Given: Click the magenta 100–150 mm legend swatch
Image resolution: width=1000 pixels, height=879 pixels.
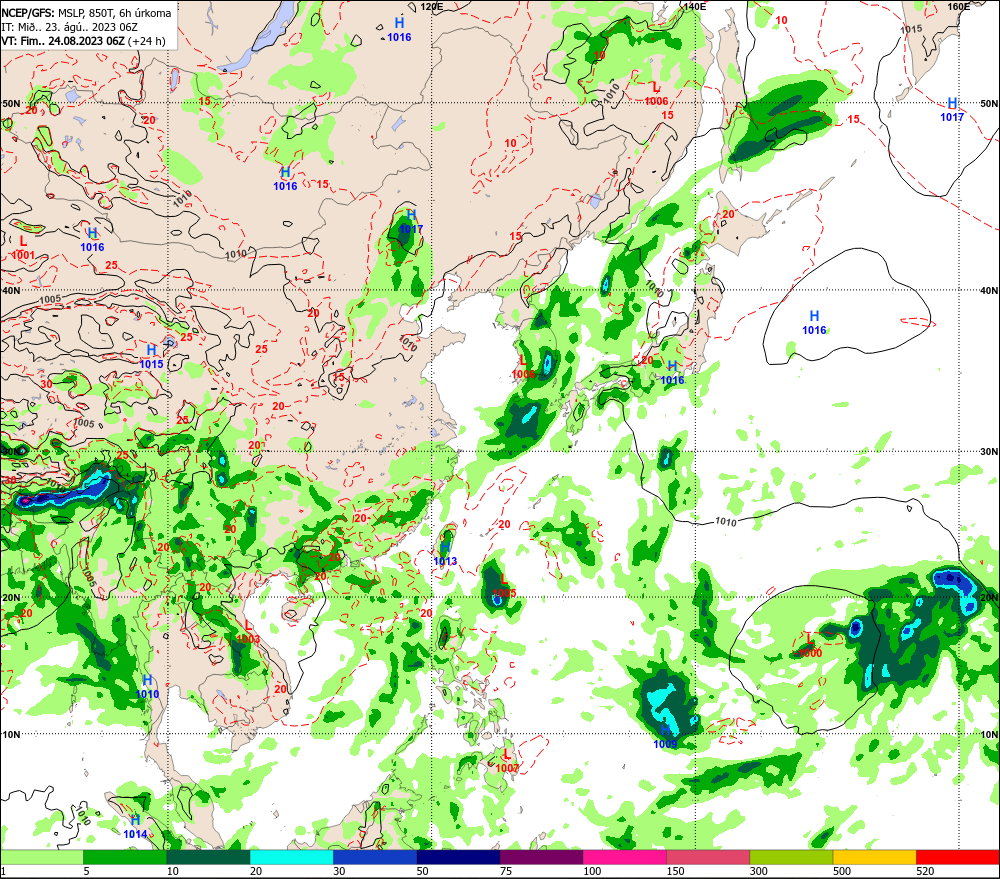Looking at the screenshot, I should [x=625, y=857].
